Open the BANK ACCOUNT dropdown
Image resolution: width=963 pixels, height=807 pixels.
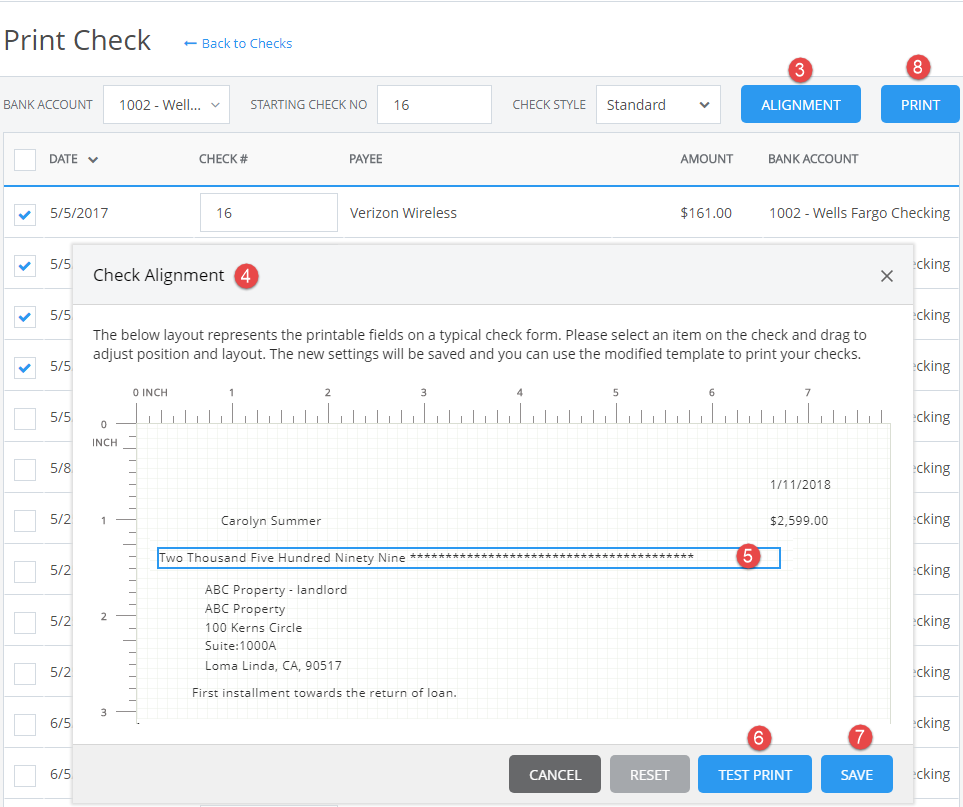[x=166, y=104]
